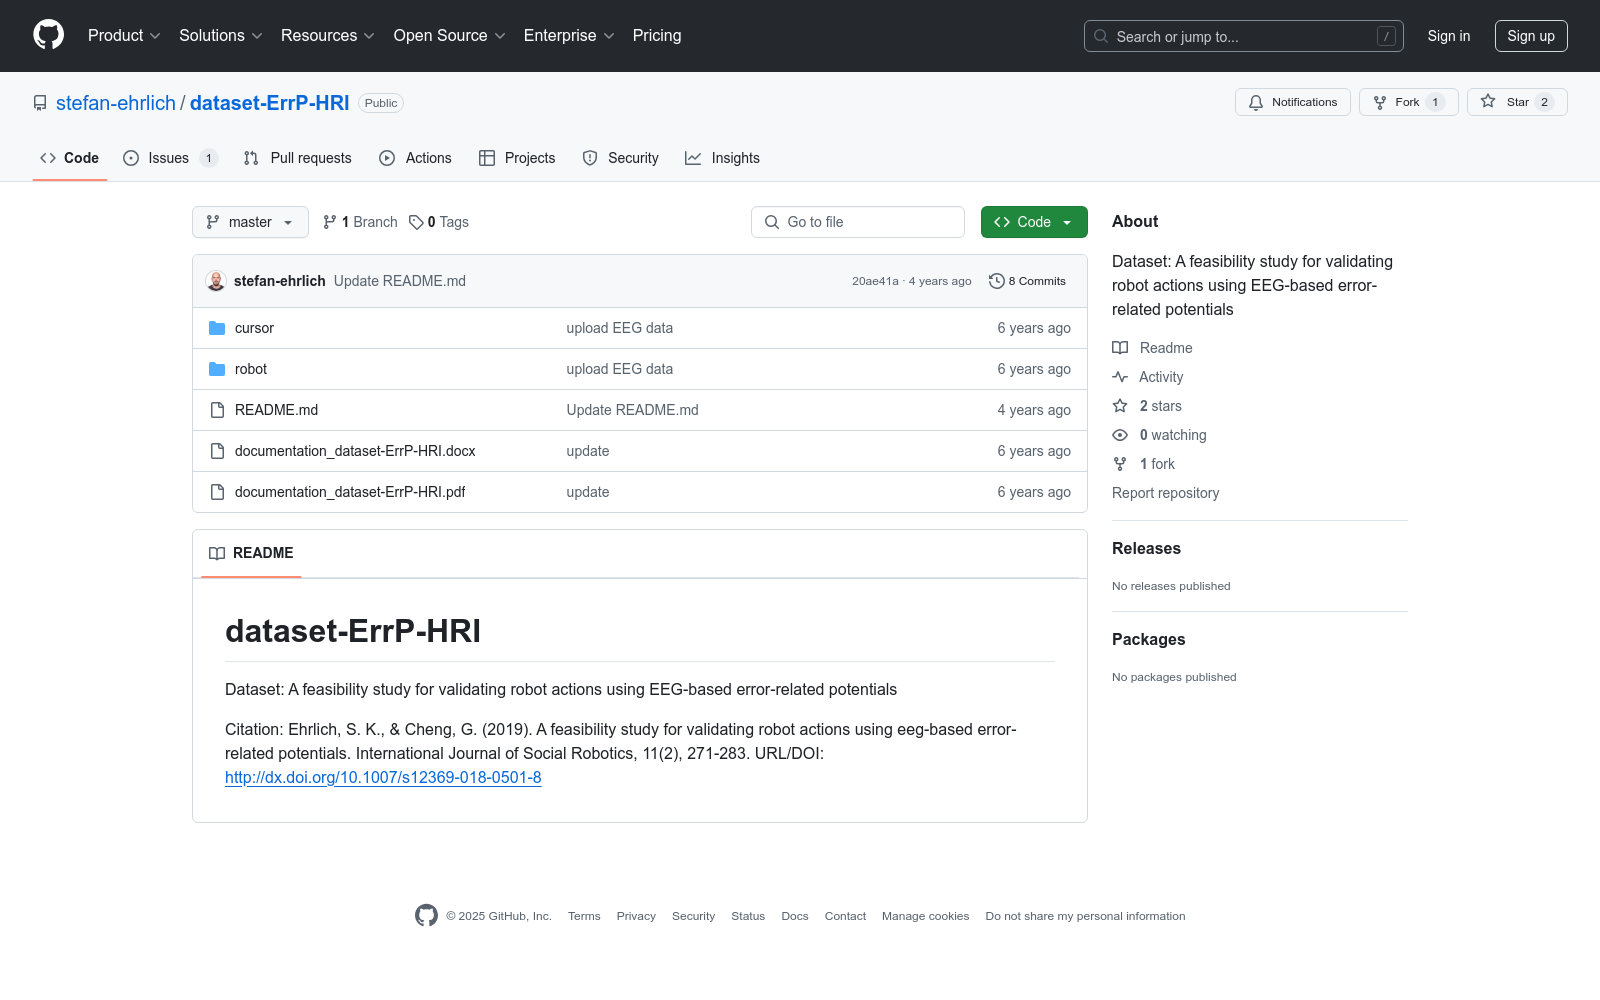Click the Readme book icon in About

(1120, 348)
